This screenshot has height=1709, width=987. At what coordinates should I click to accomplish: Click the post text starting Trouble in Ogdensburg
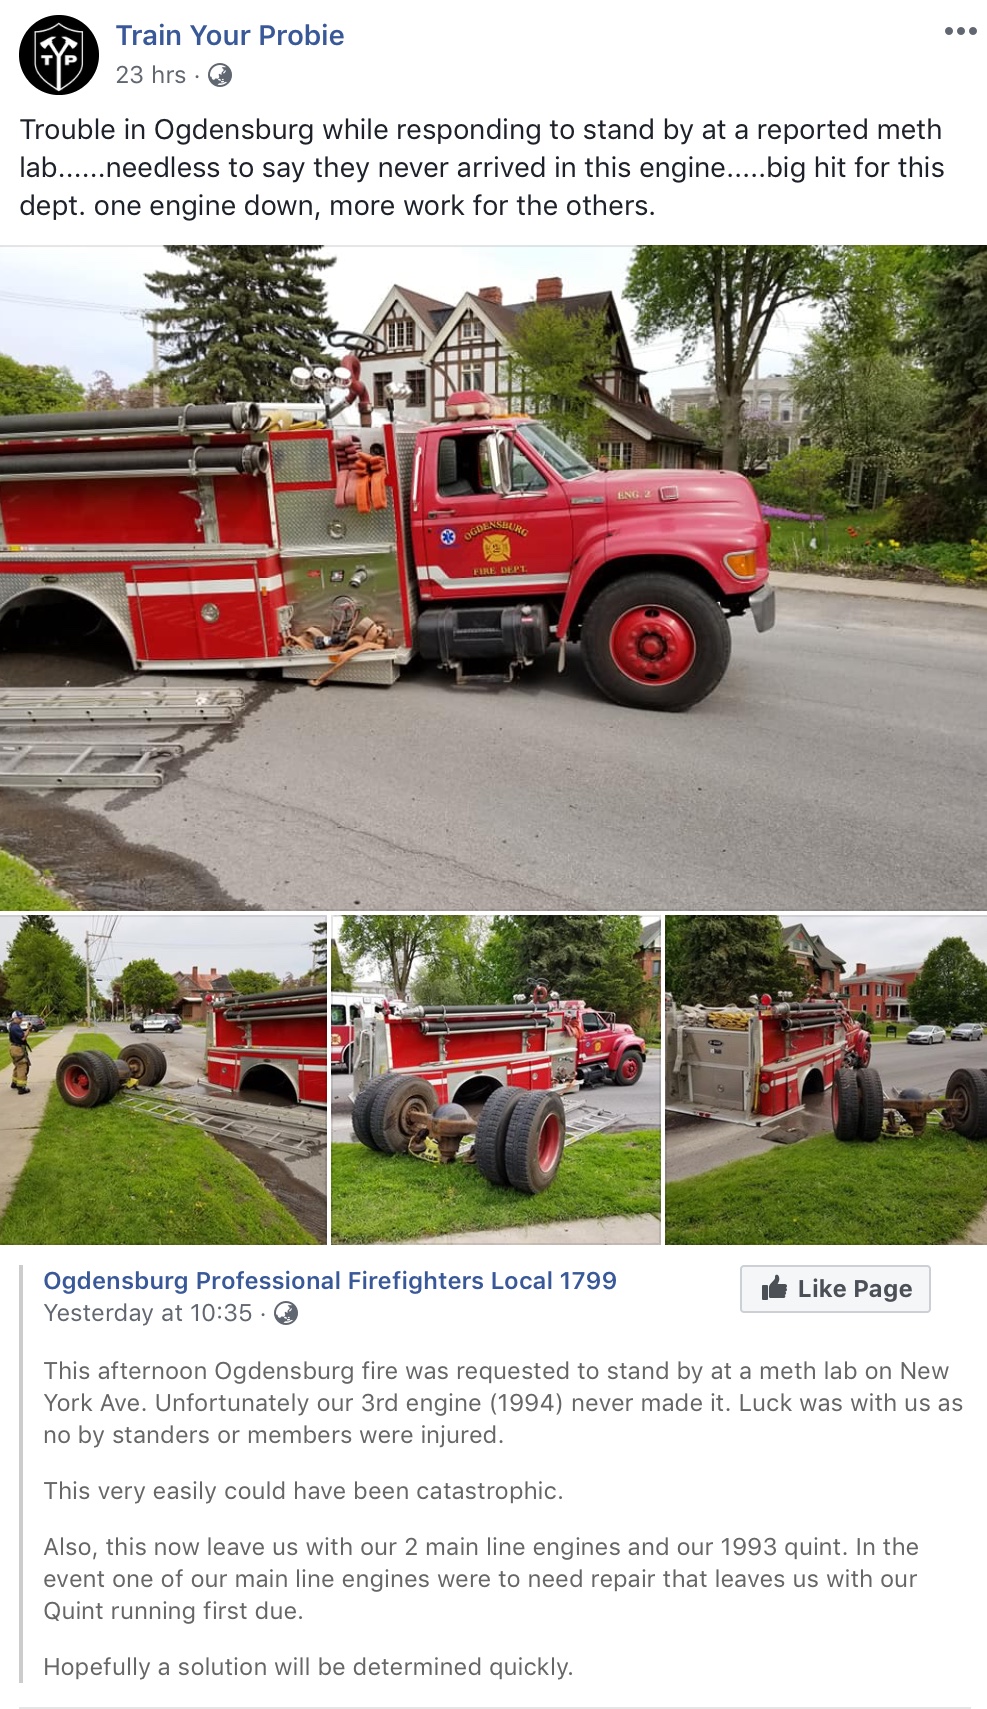482,168
